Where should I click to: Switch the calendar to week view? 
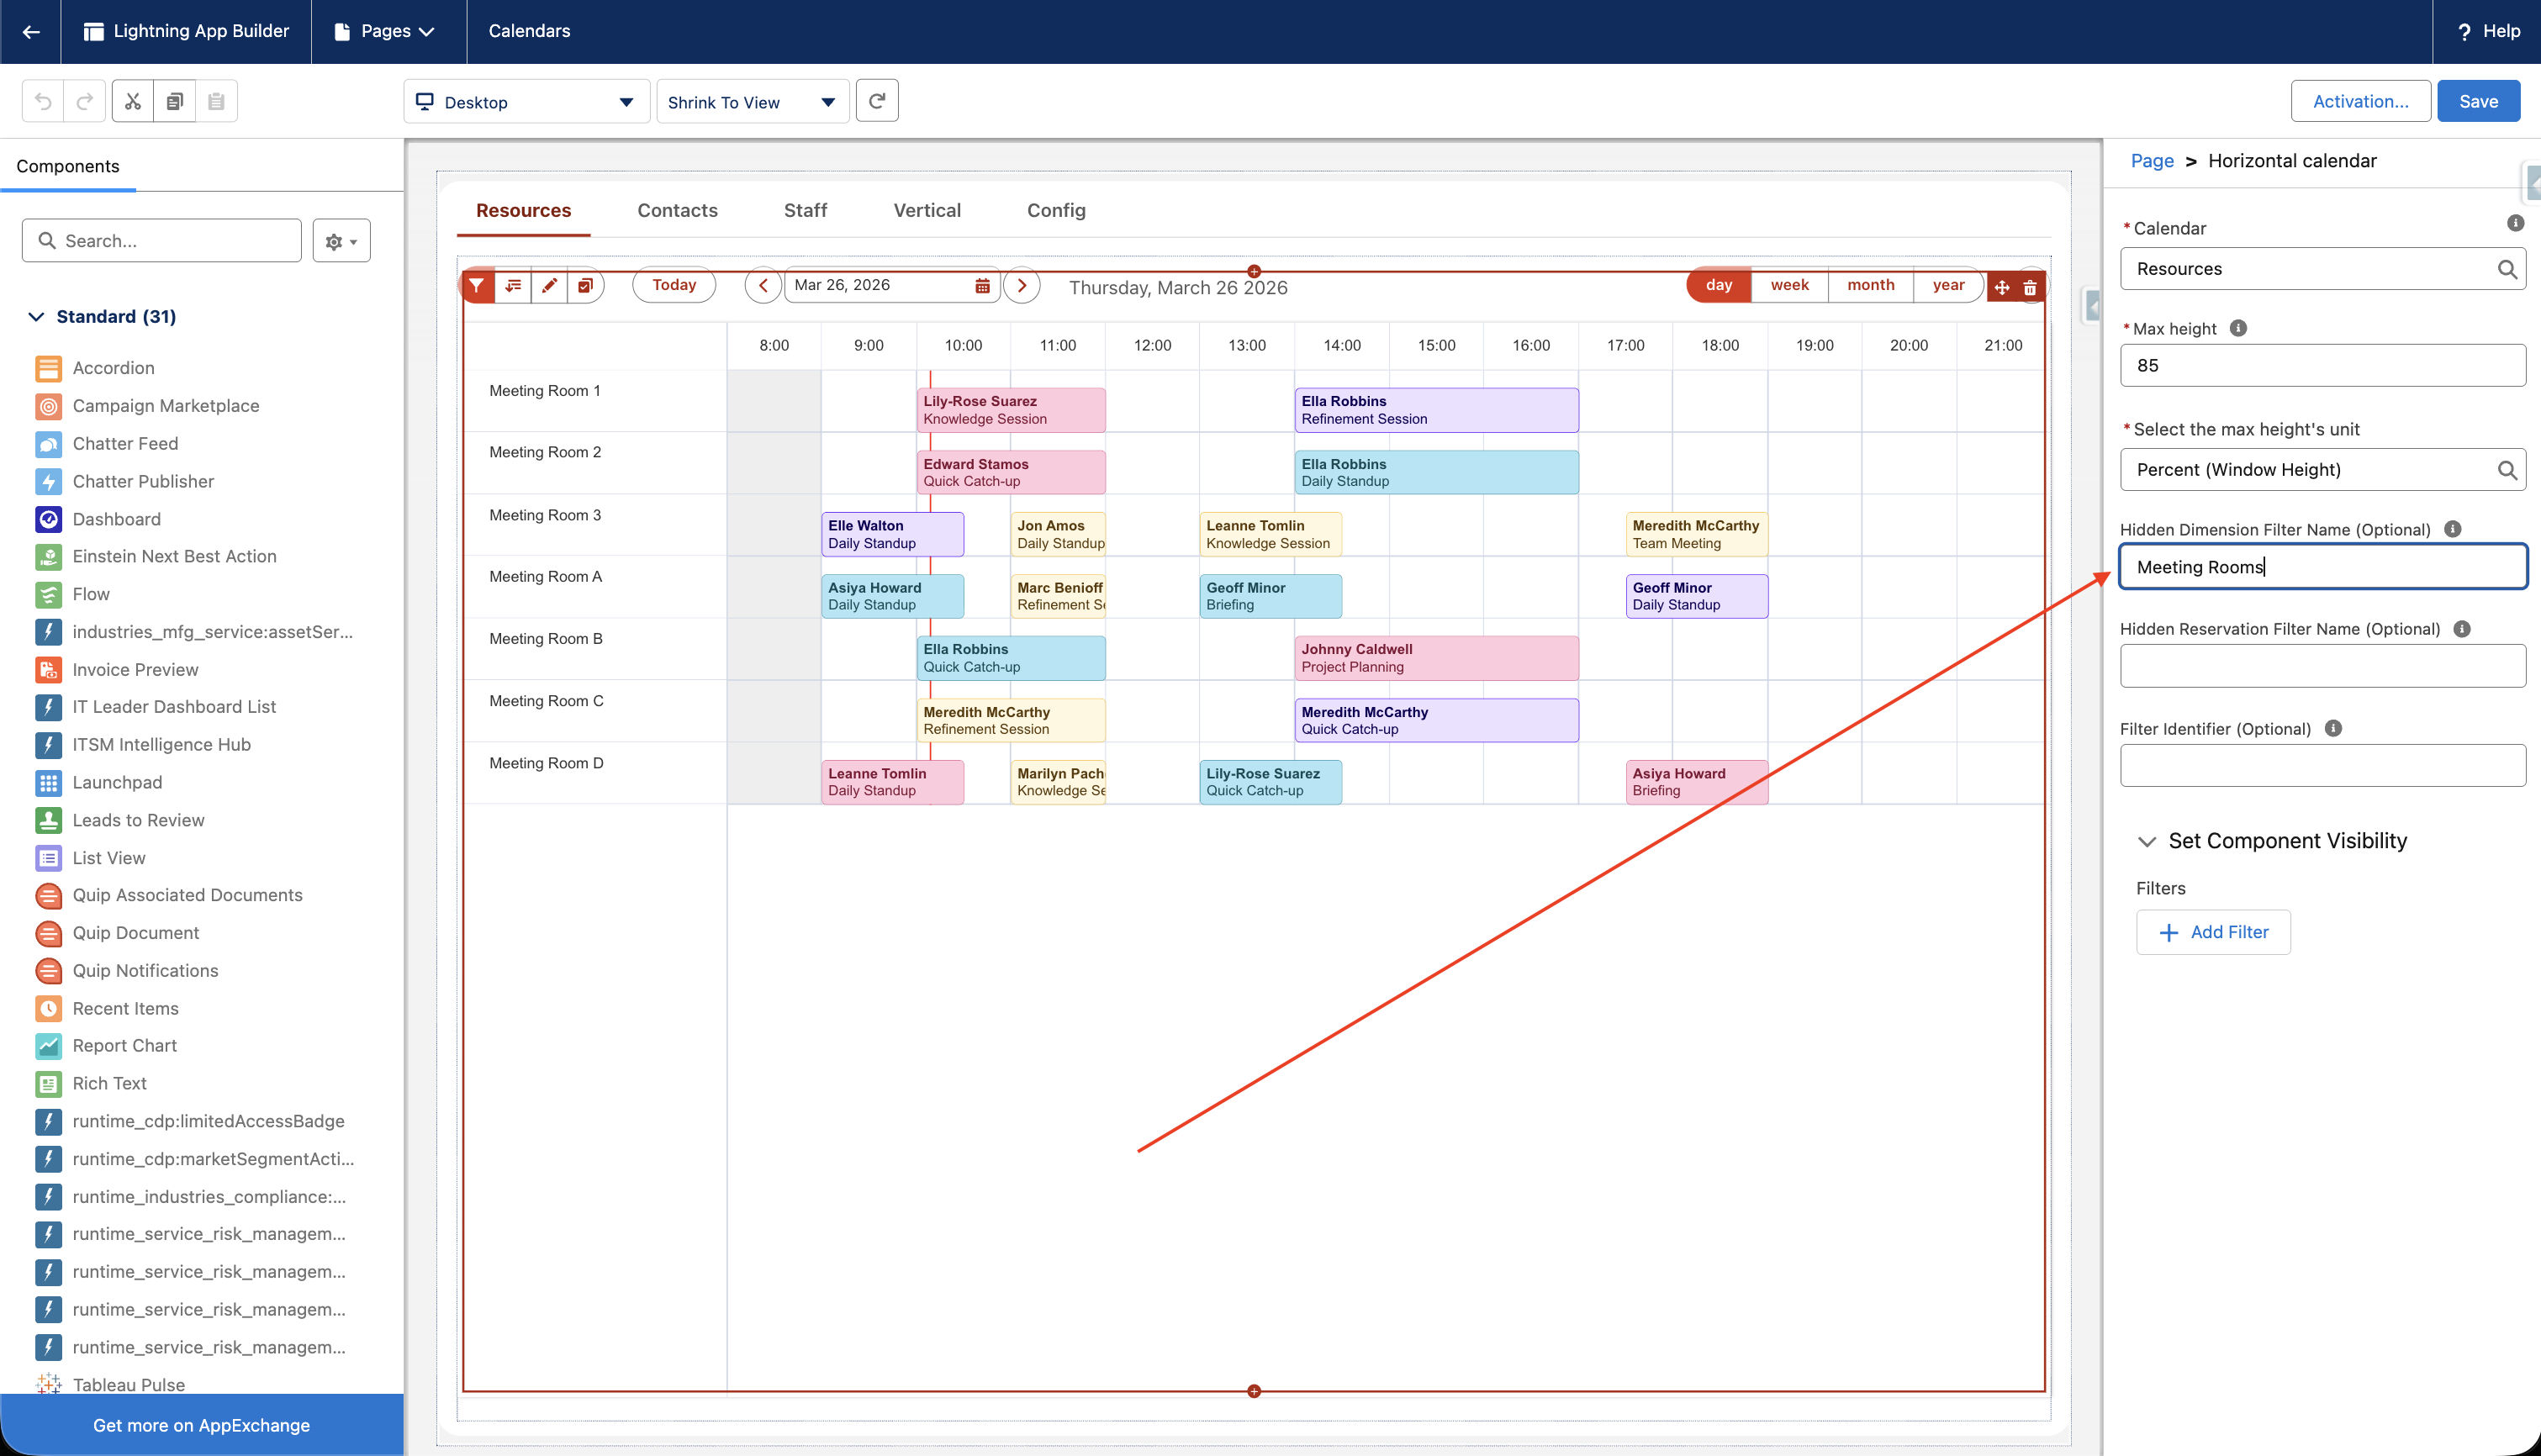[1789, 285]
